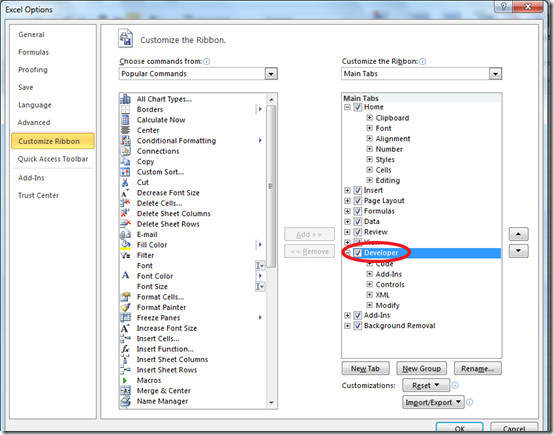Move selected tab down with arrow button
The width and height of the screenshot is (554, 435).
click(x=518, y=251)
